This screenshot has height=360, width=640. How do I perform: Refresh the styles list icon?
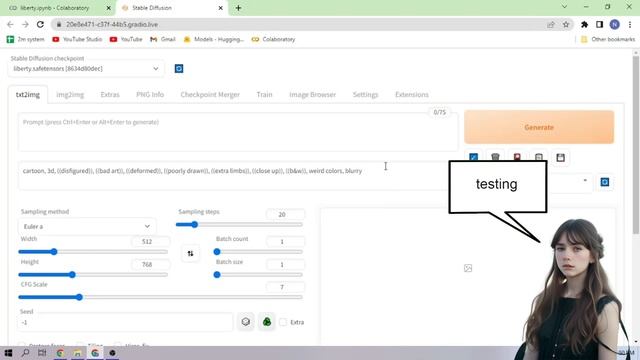pos(605,182)
